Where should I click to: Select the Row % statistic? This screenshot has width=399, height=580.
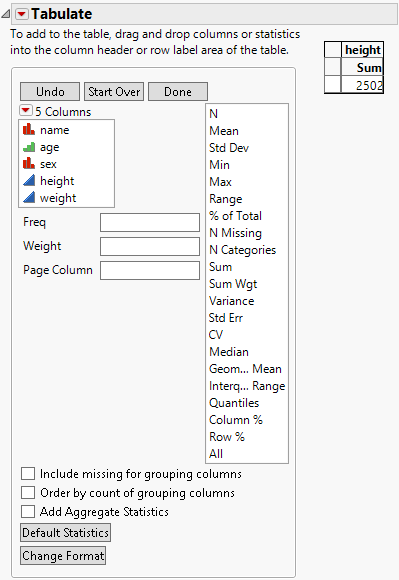pyautogui.click(x=227, y=437)
